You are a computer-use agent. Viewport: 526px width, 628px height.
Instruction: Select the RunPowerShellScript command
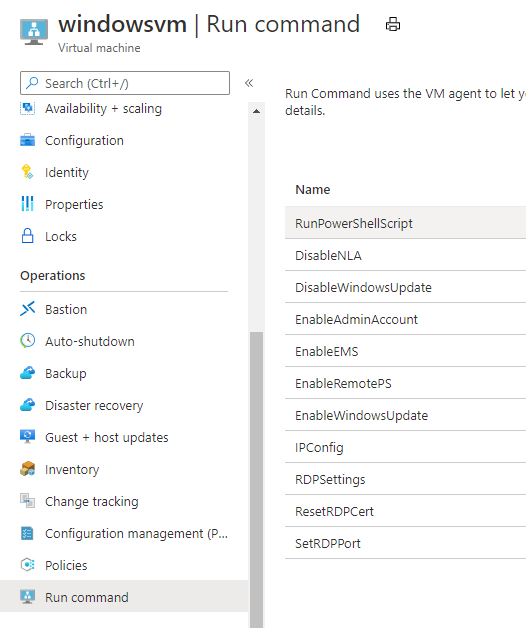coord(405,223)
